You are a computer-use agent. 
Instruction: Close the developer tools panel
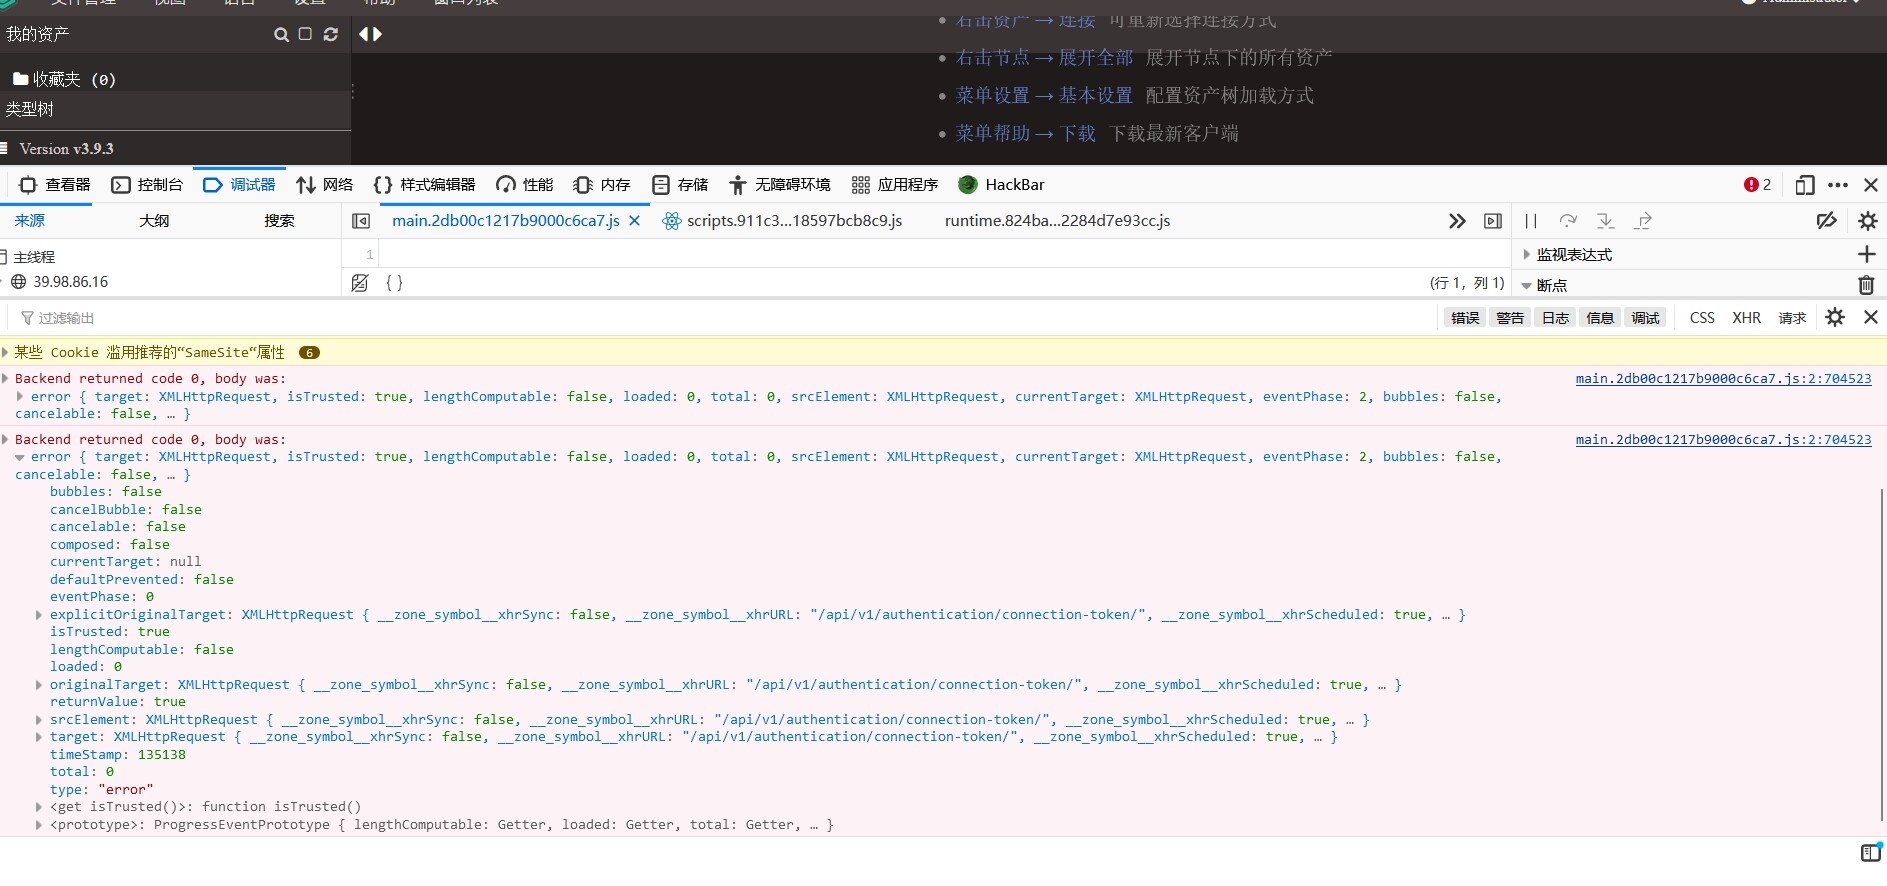tap(1871, 185)
